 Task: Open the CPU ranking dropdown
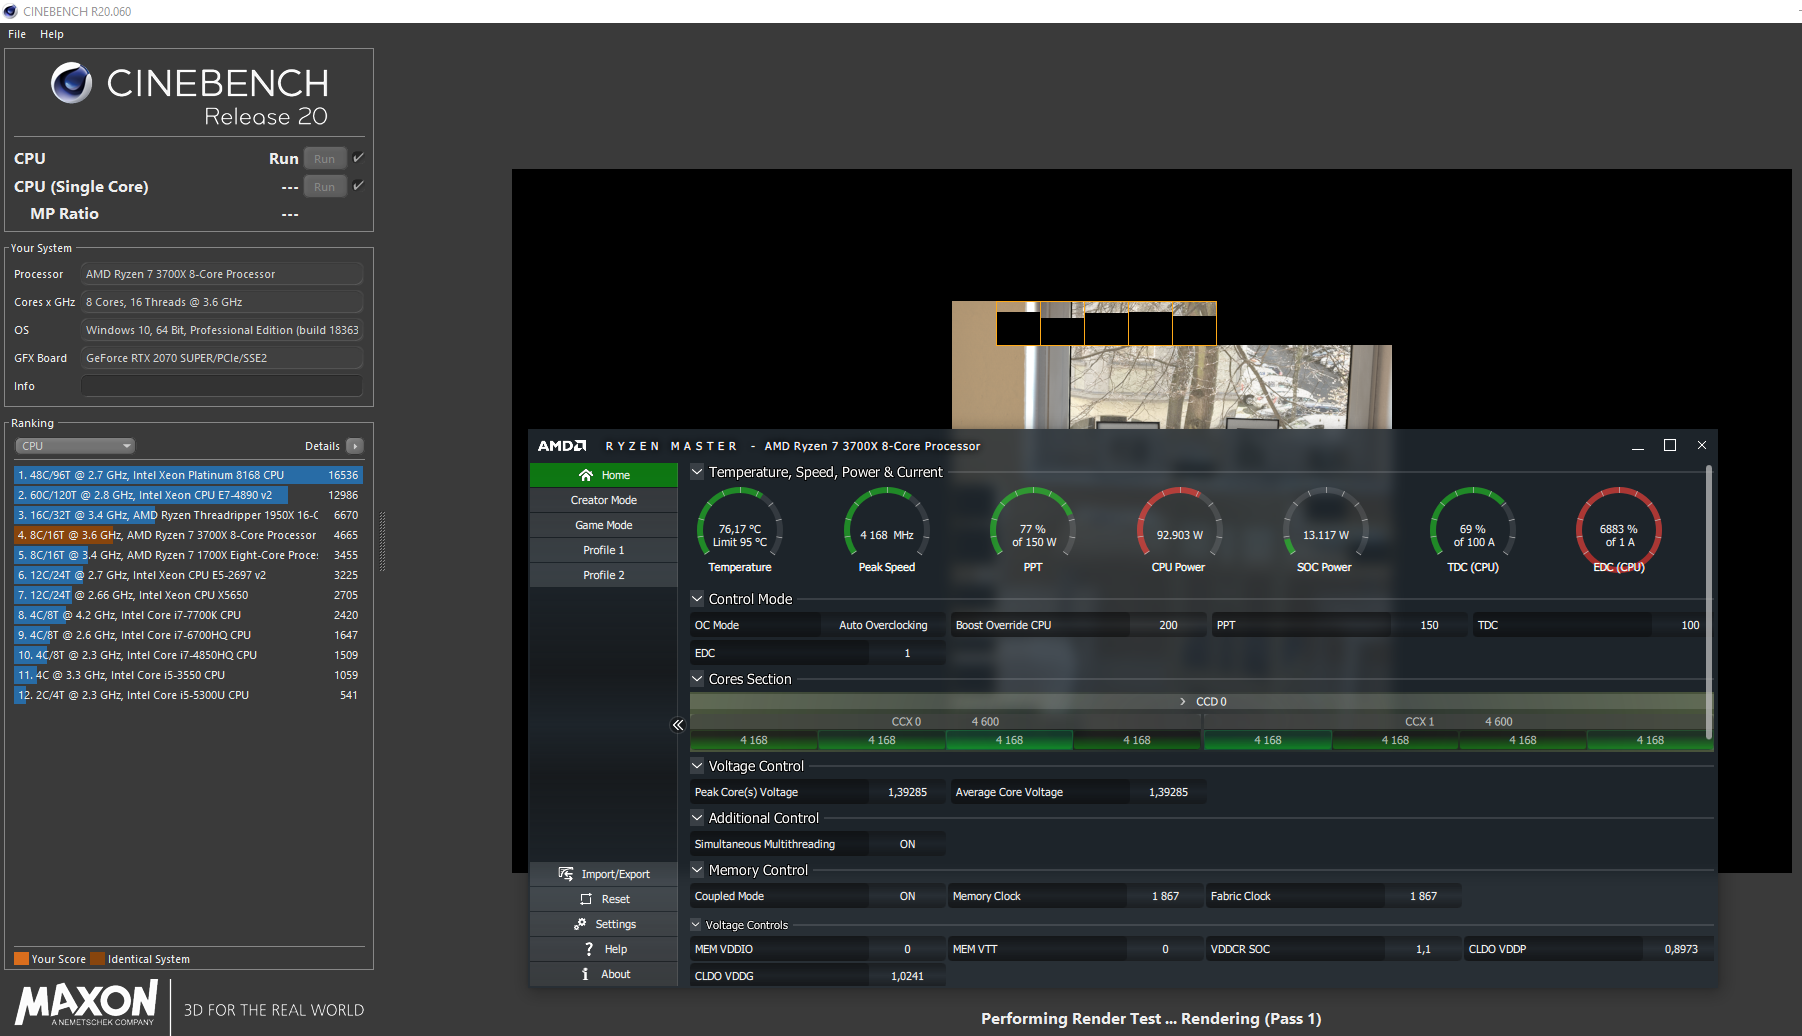pyautogui.click(x=75, y=446)
